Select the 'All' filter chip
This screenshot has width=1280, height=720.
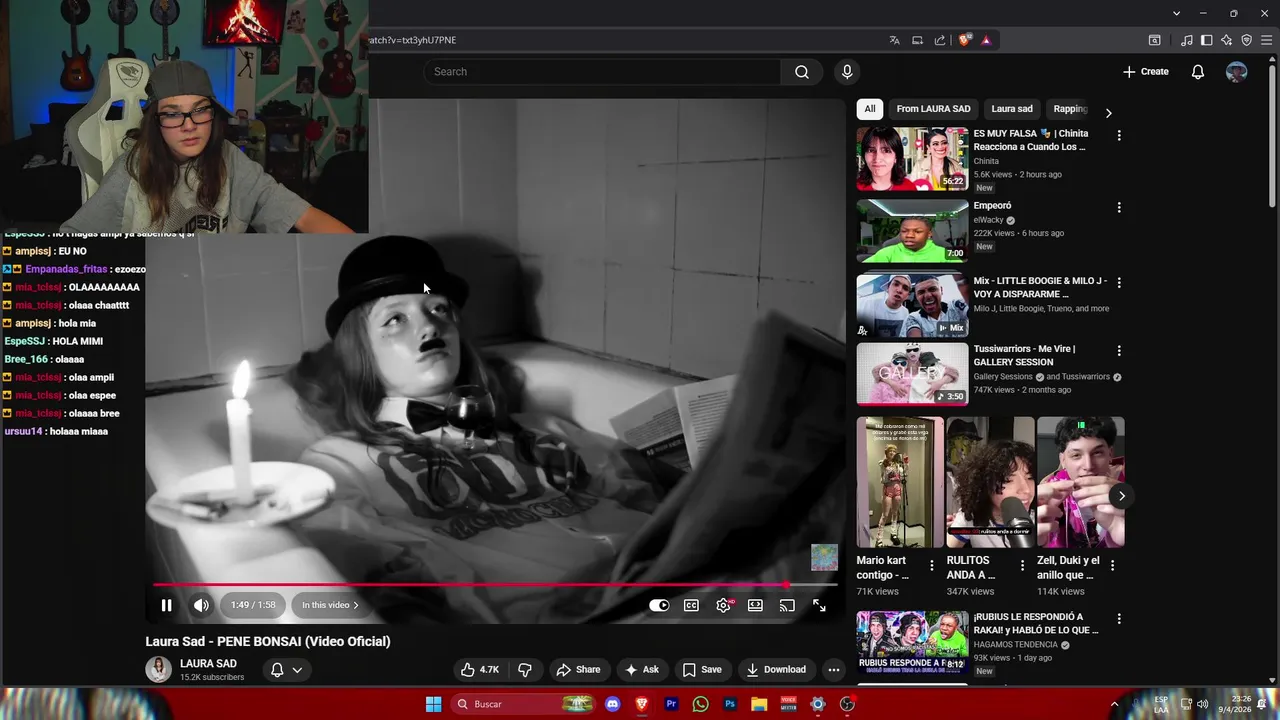(870, 109)
